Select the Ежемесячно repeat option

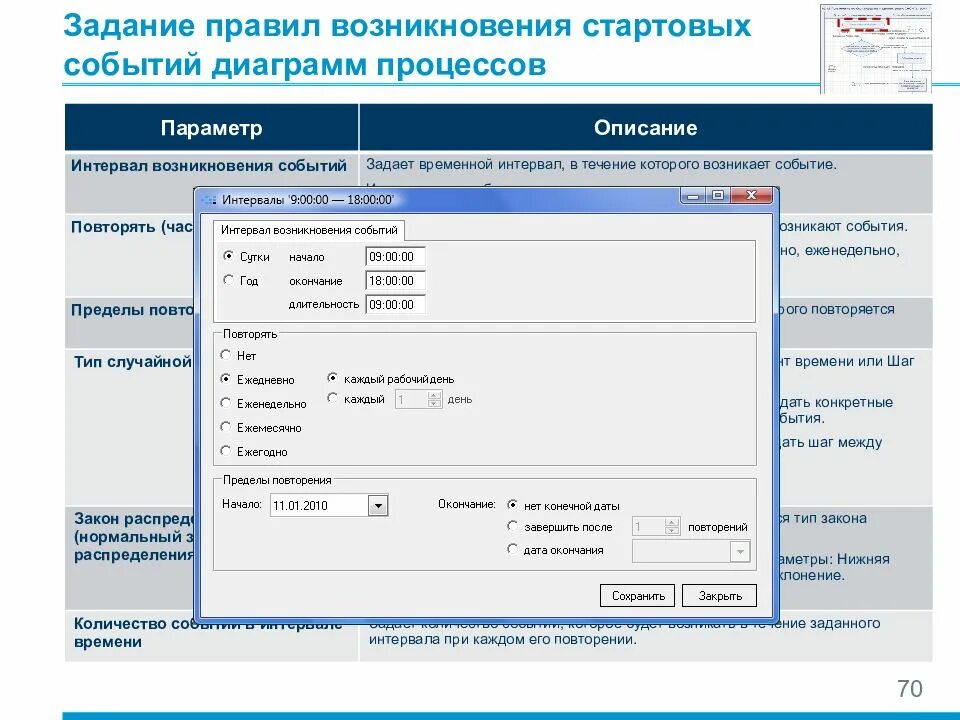(x=225, y=427)
